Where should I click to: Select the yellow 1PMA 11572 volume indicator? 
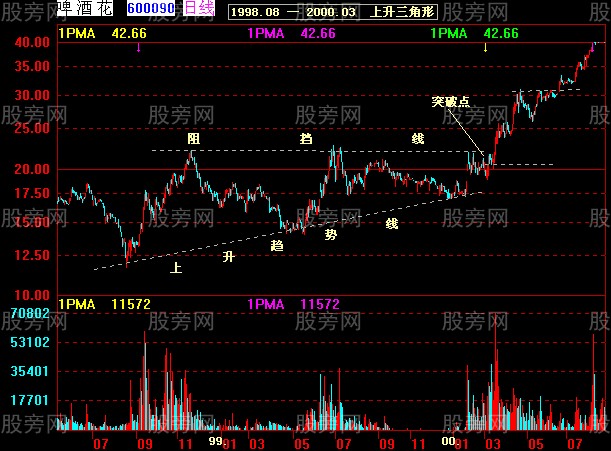(x=104, y=304)
